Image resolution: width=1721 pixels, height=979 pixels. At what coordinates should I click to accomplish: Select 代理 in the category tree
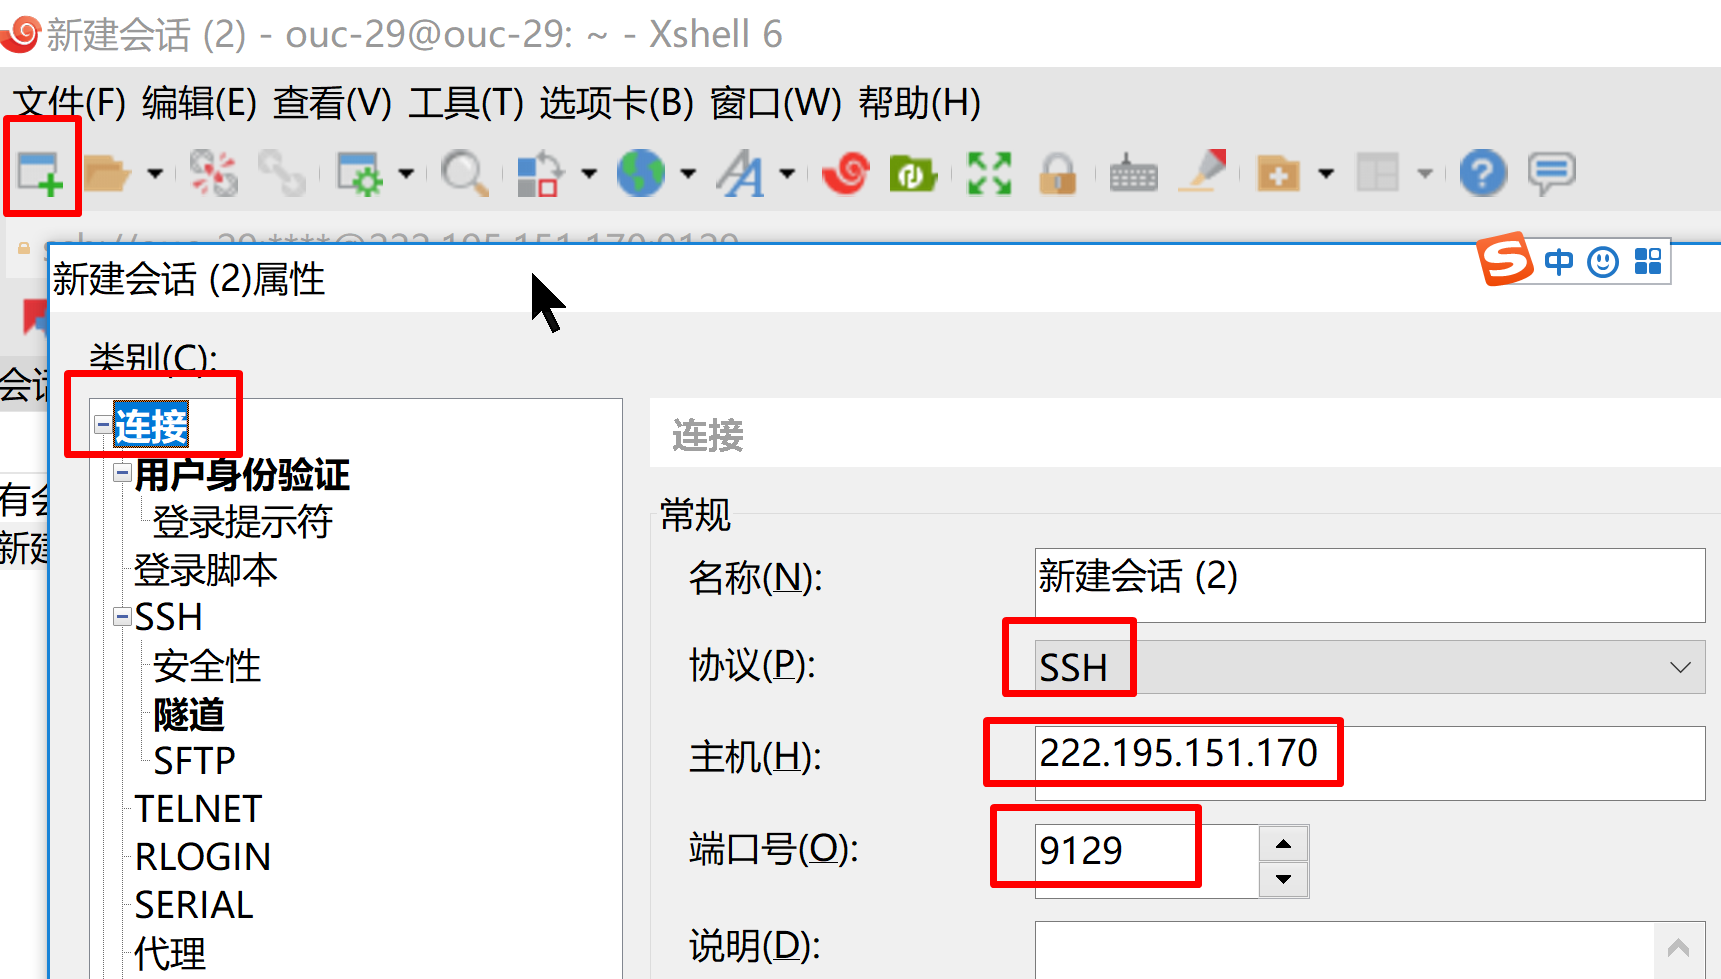tap(170, 953)
